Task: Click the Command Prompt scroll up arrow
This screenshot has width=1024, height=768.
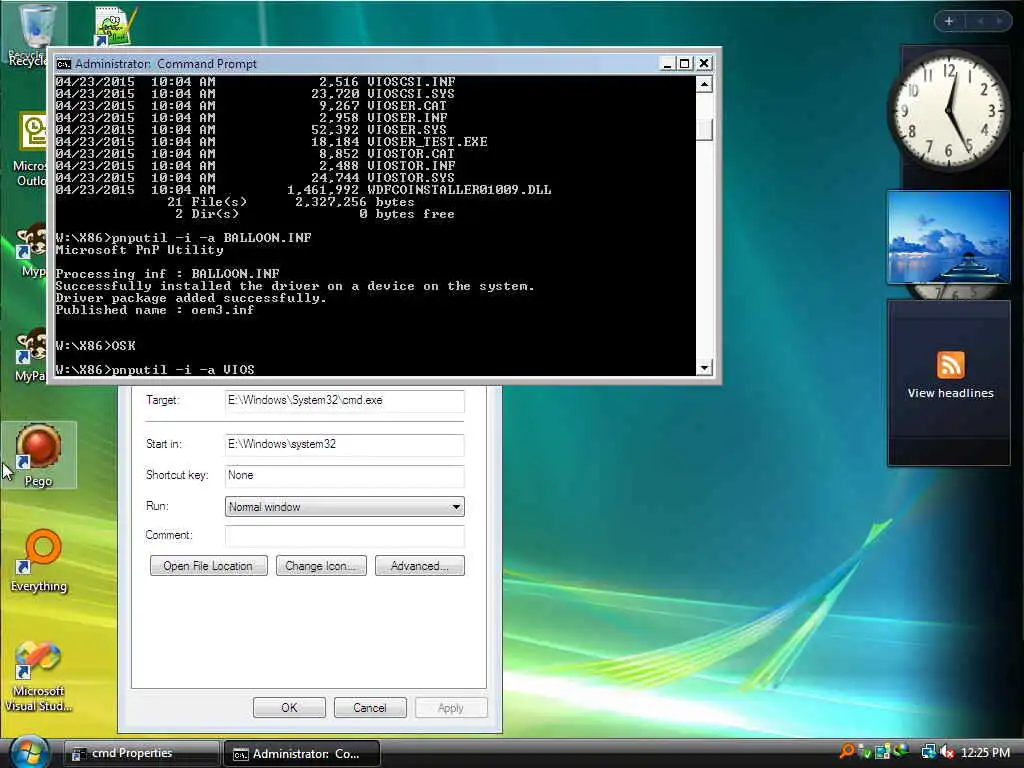Action: pyautogui.click(x=704, y=84)
